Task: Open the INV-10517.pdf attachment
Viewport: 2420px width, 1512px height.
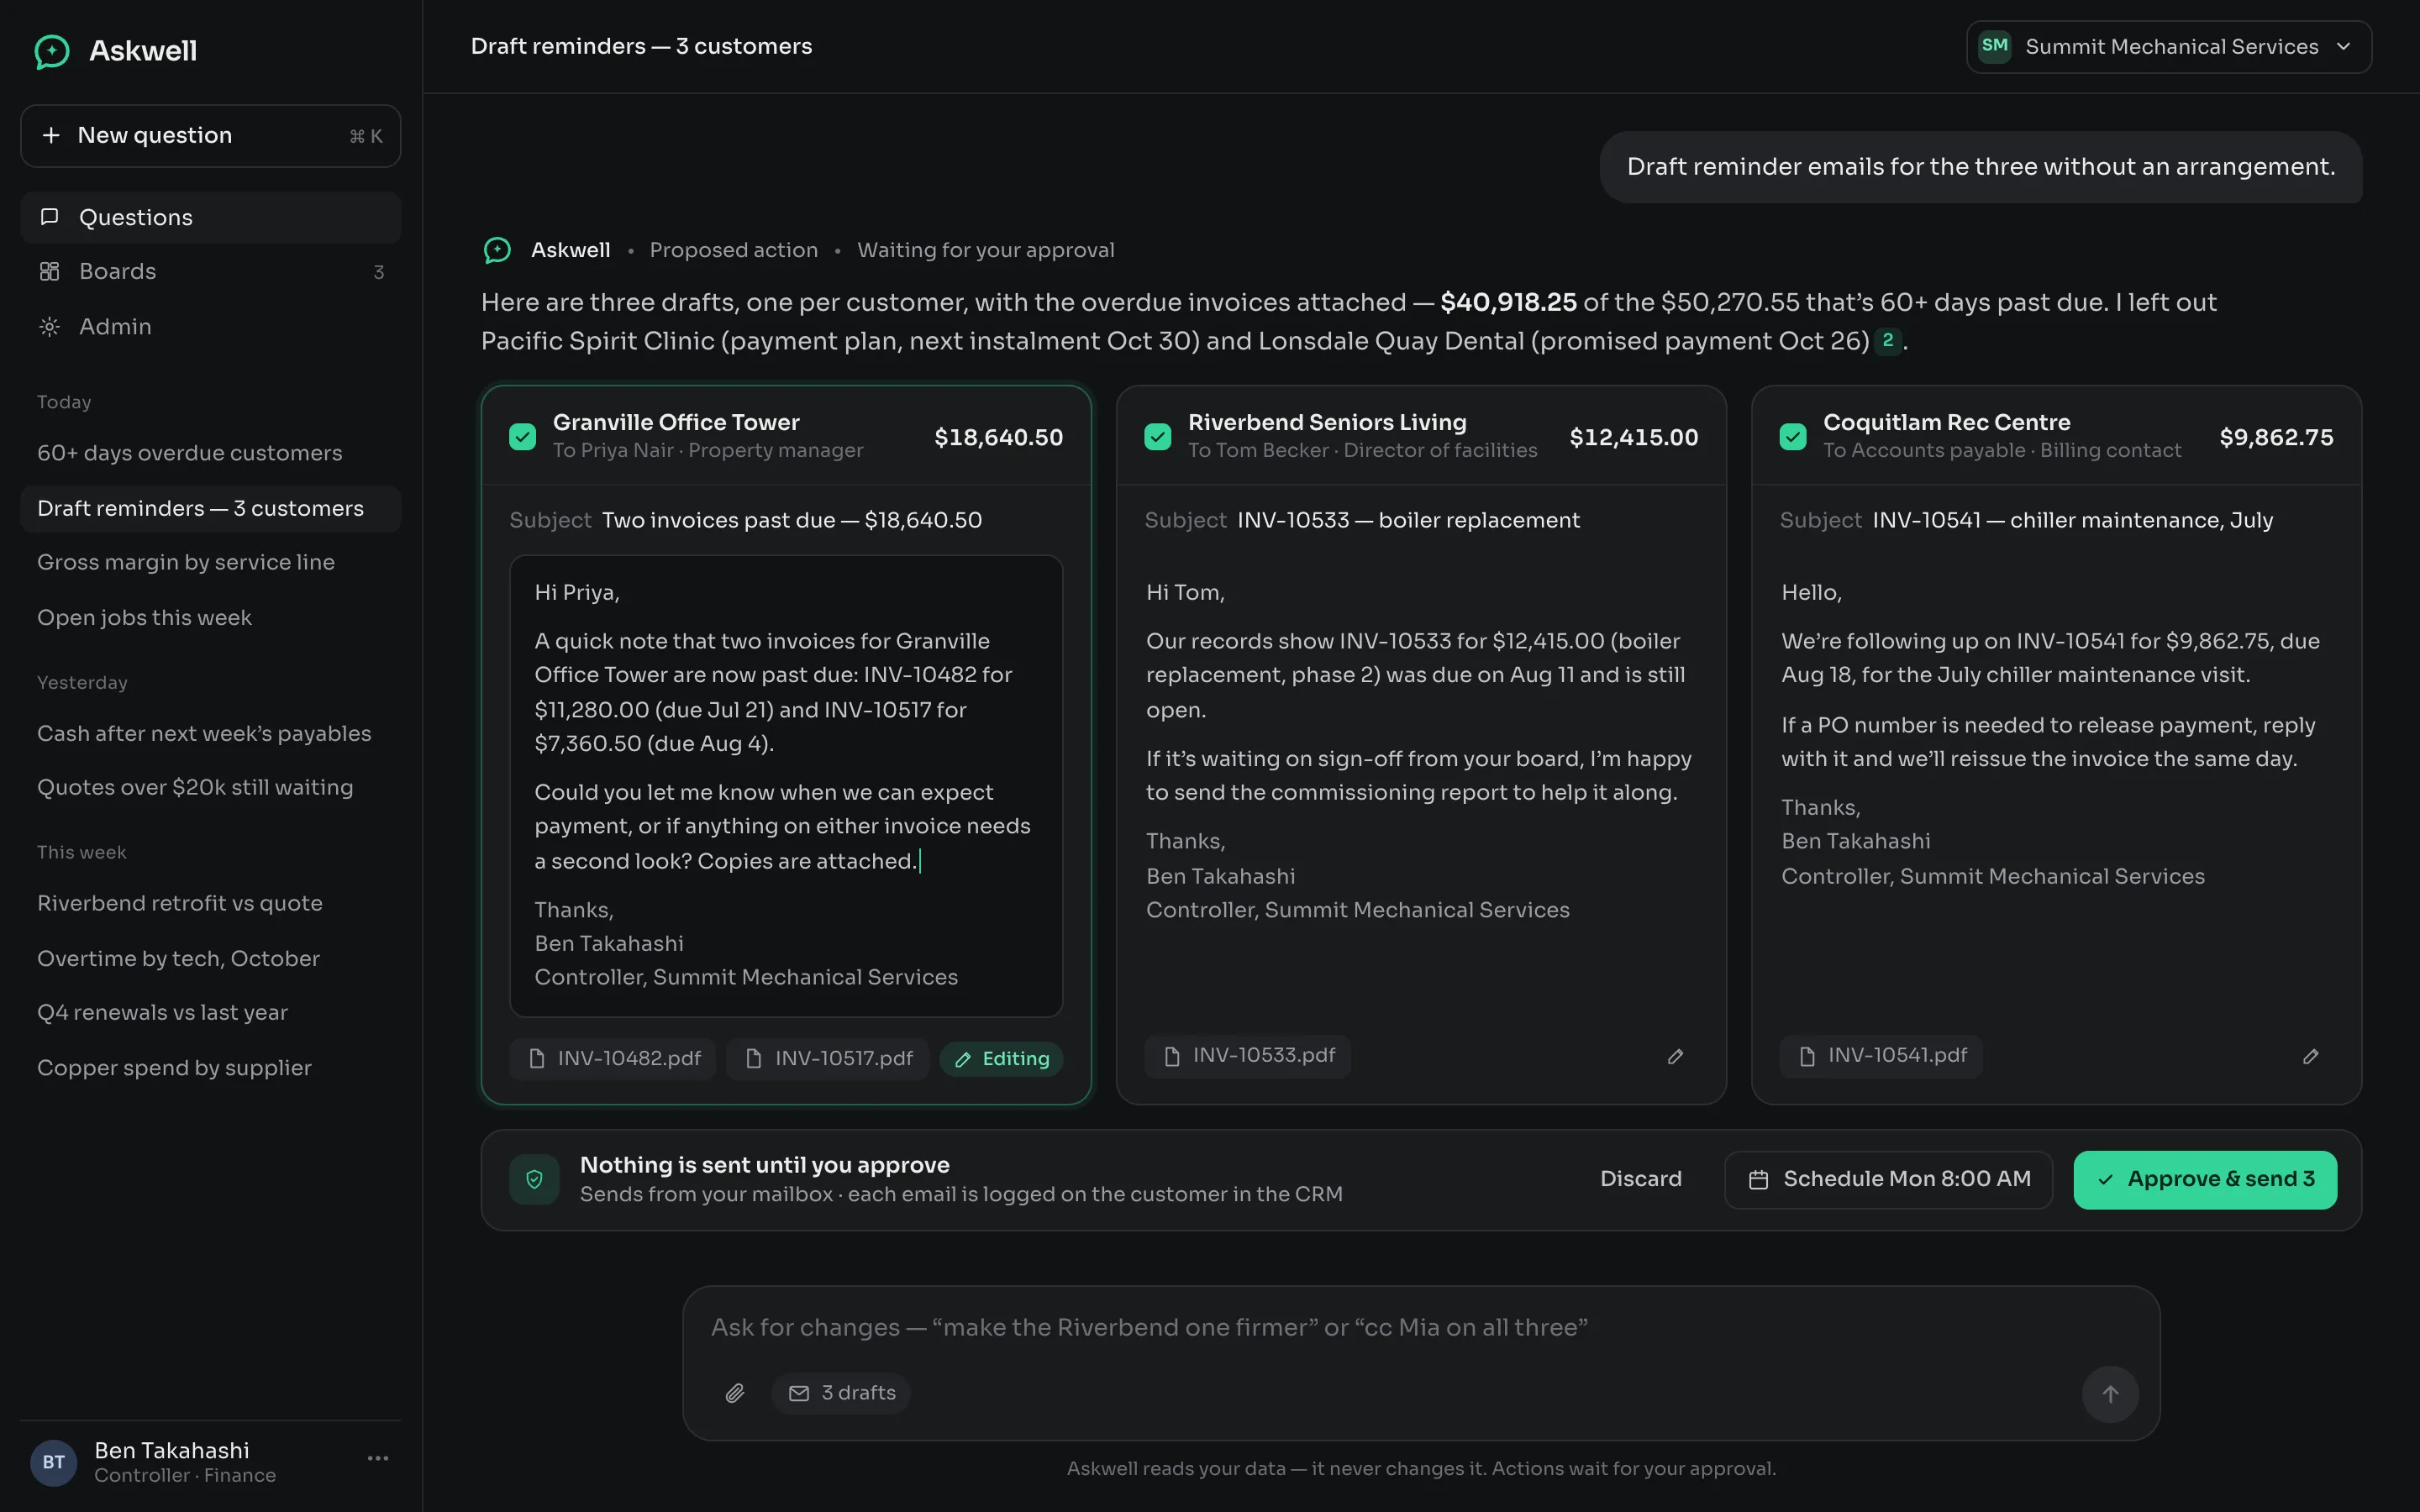Action: click(828, 1058)
